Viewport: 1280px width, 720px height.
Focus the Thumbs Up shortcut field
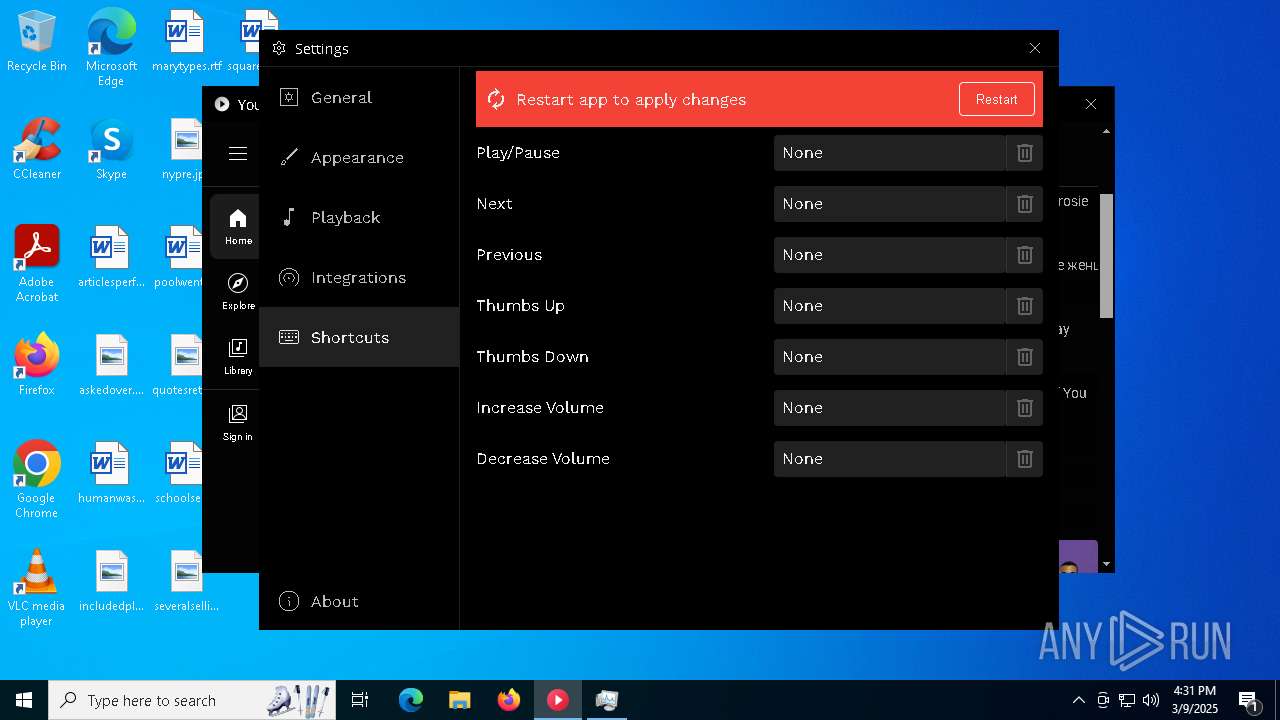click(x=889, y=306)
